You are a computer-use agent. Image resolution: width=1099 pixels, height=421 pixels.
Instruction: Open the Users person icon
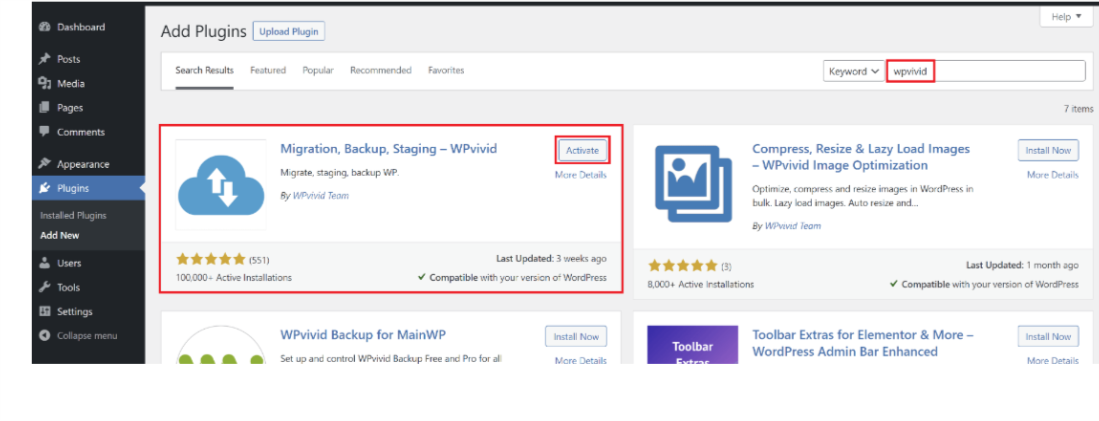pos(45,263)
